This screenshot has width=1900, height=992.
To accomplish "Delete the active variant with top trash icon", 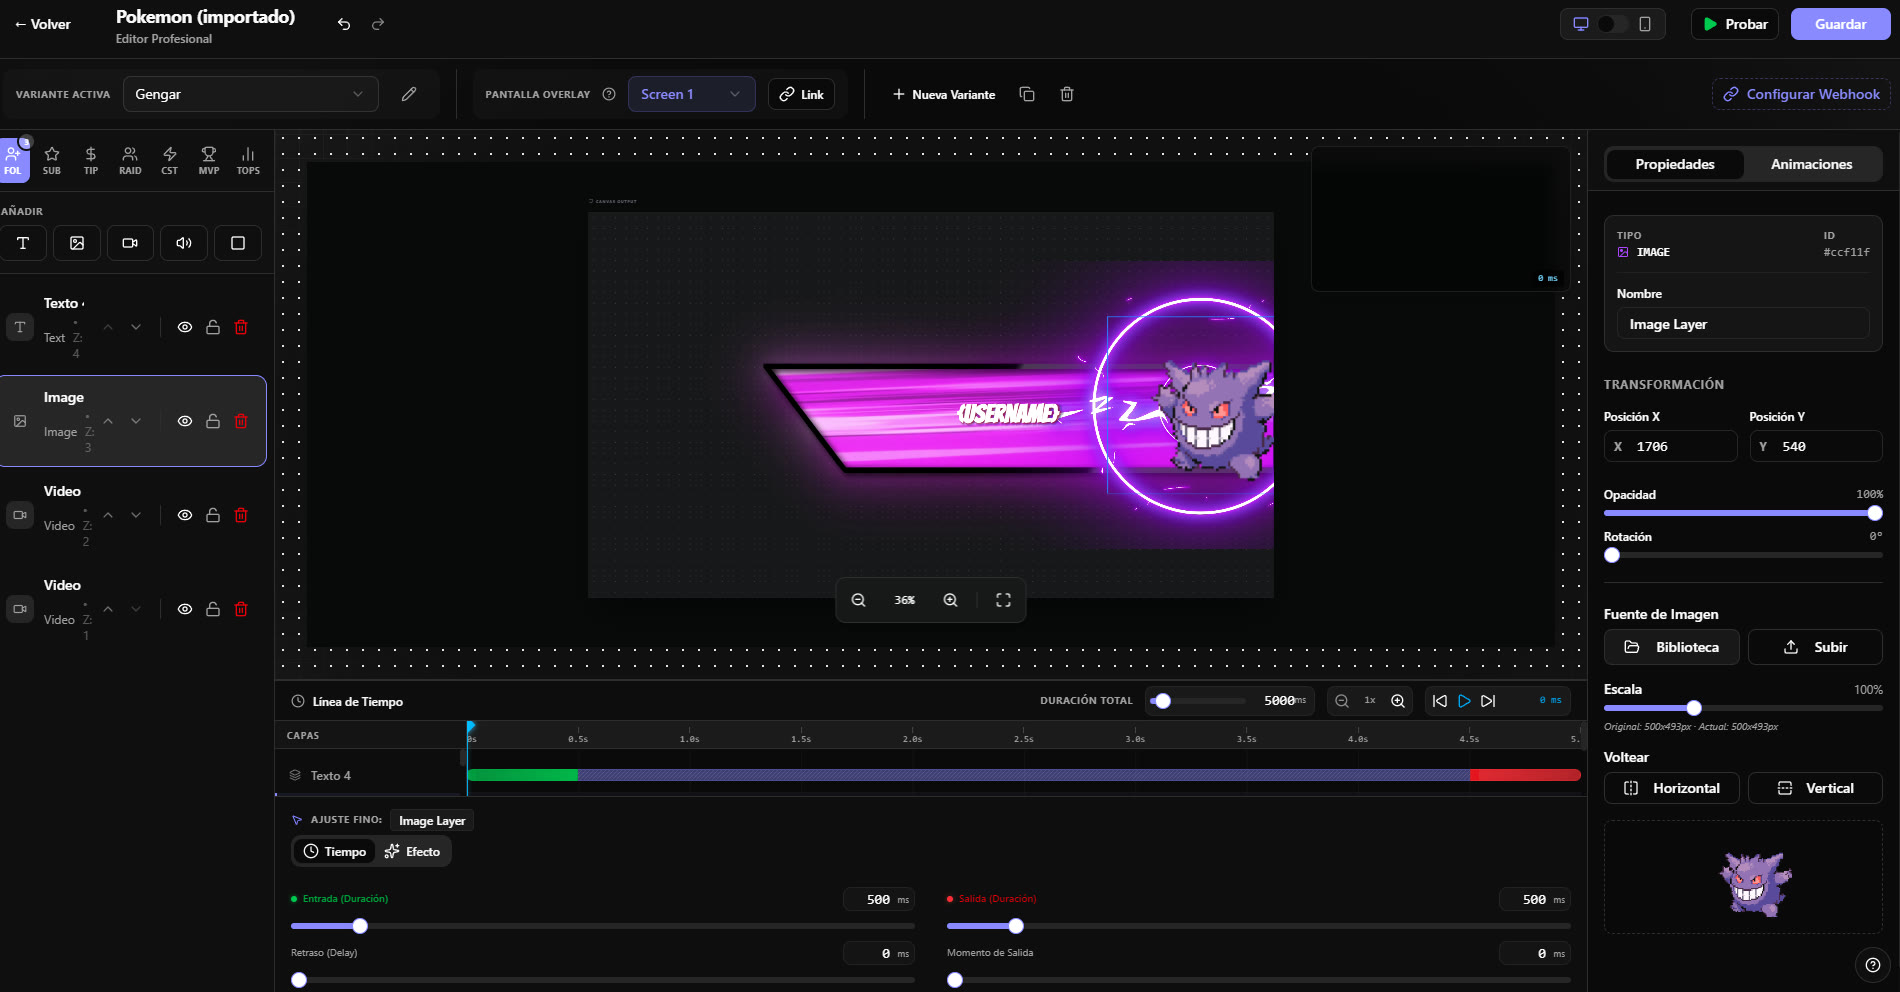I will click(x=1067, y=94).
